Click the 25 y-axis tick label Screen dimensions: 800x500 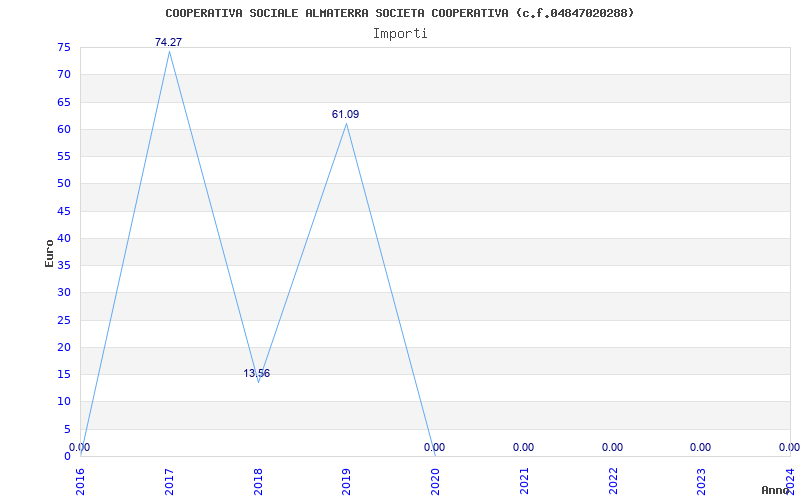point(64,320)
